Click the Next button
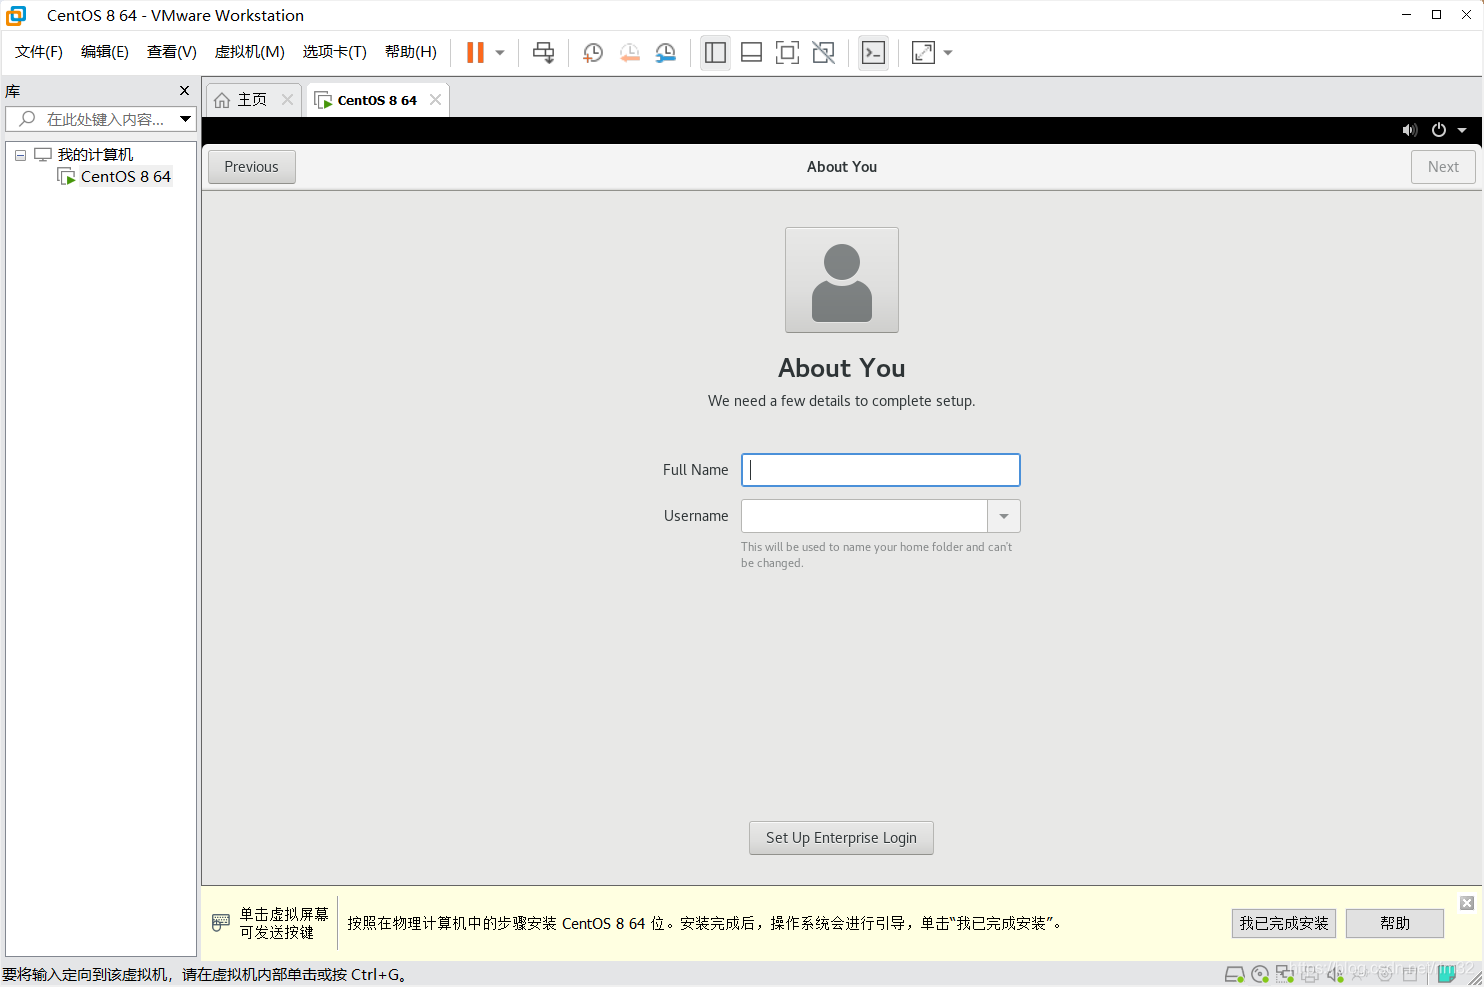 coord(1443,167)
